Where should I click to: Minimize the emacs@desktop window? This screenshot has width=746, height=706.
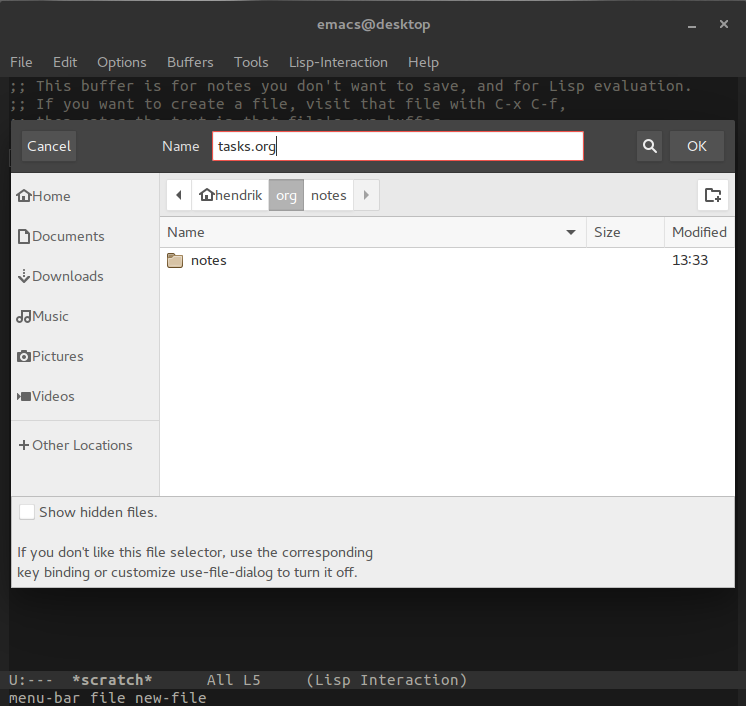pos(692,25)
